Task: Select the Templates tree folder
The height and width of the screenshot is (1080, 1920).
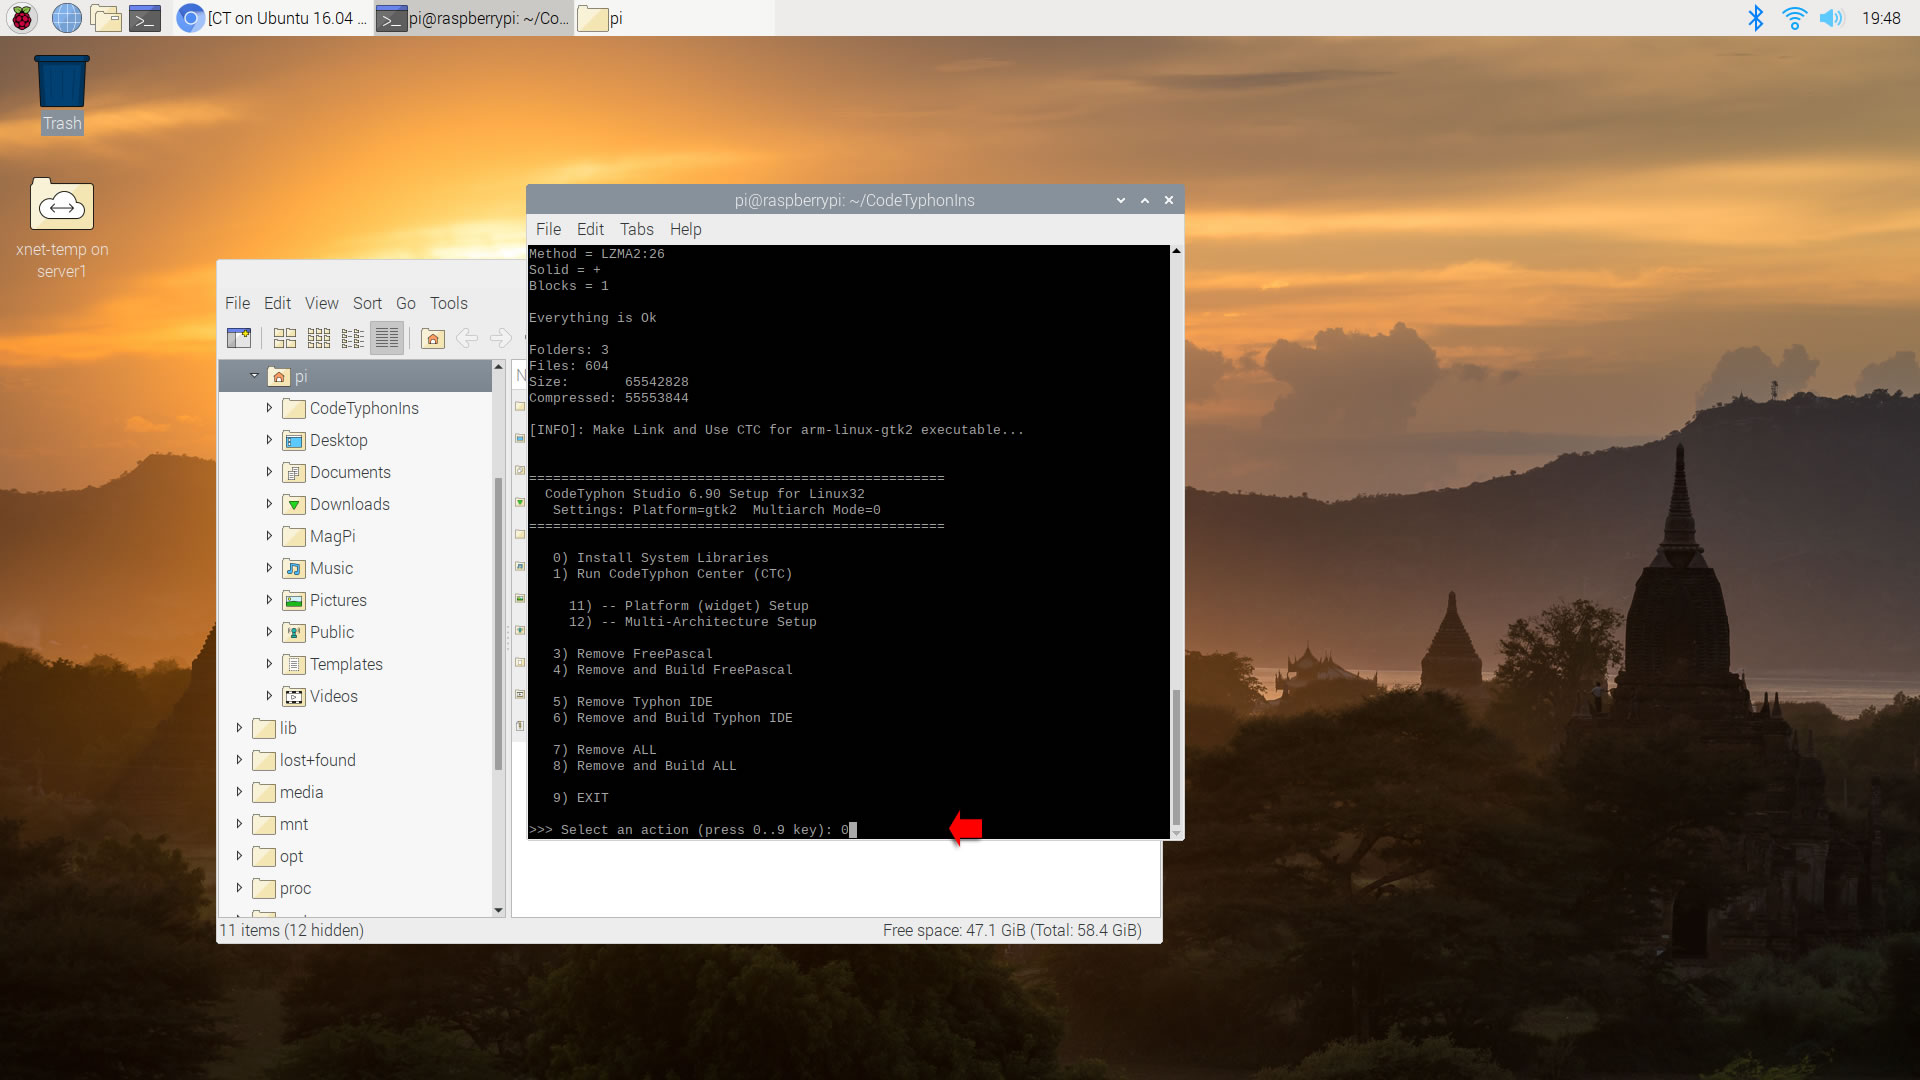Action: pyautogui.click(x=332, y=664)
